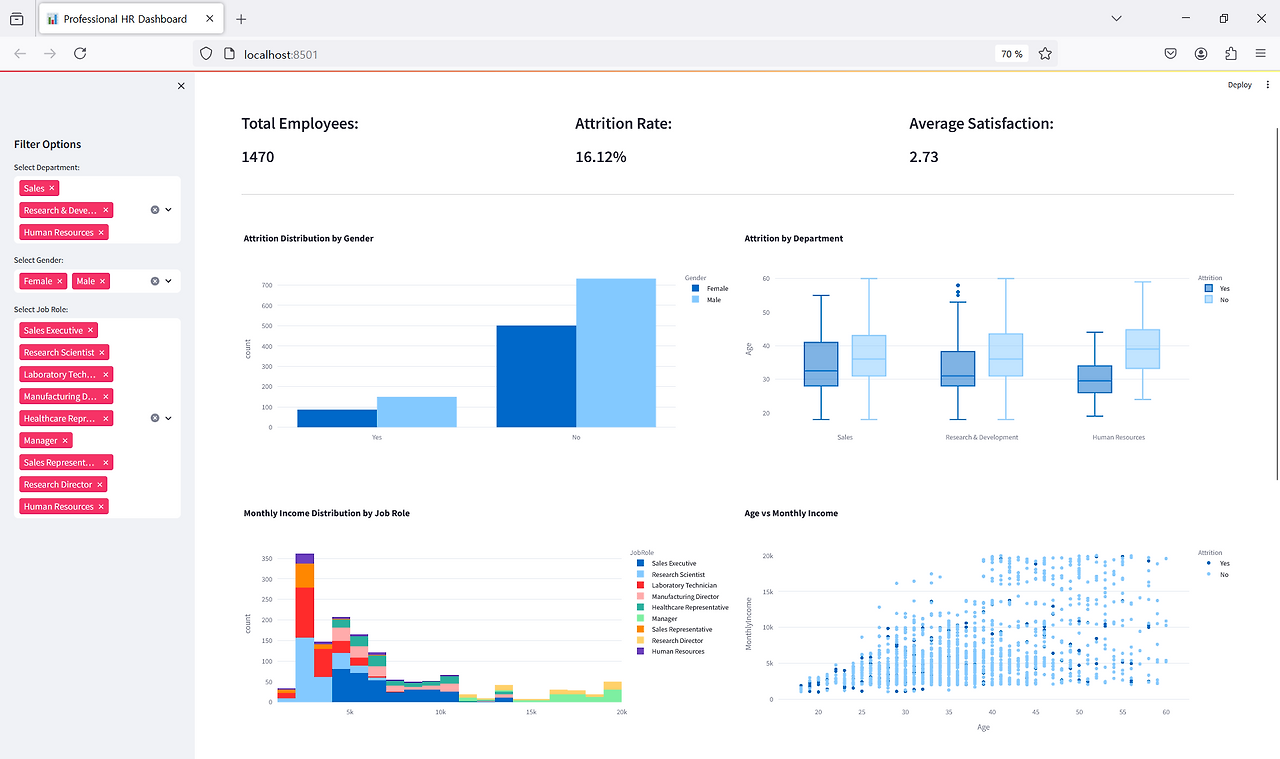Expand the Select Department dropdown
The height and width of the screenshot is (759, 1280).
[168, 210]
